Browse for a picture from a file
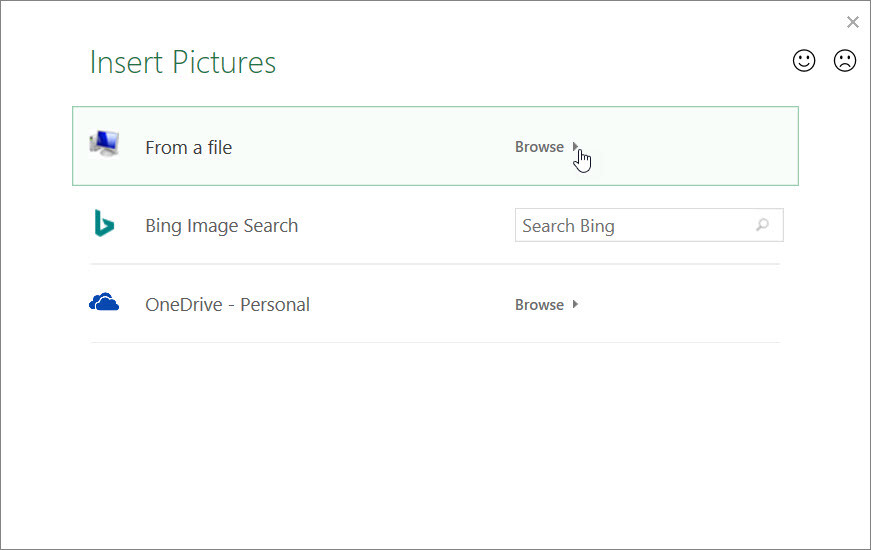This screenshot has width=871, height=550. (x=539, y=147)
